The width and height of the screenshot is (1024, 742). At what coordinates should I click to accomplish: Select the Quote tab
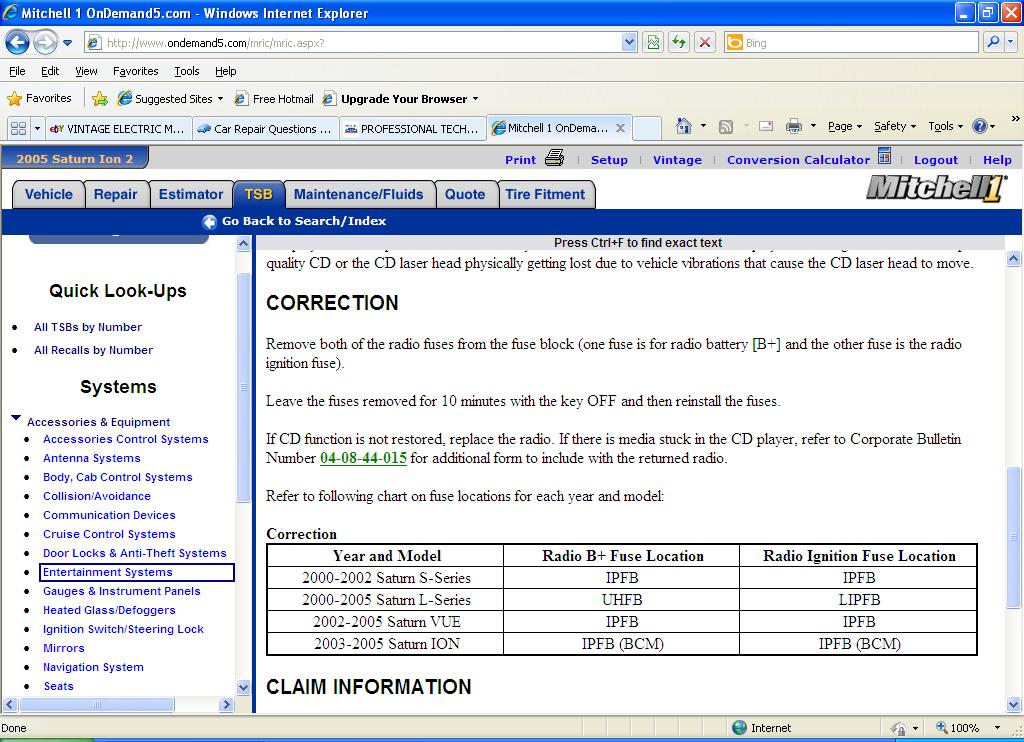click(465, 195)
